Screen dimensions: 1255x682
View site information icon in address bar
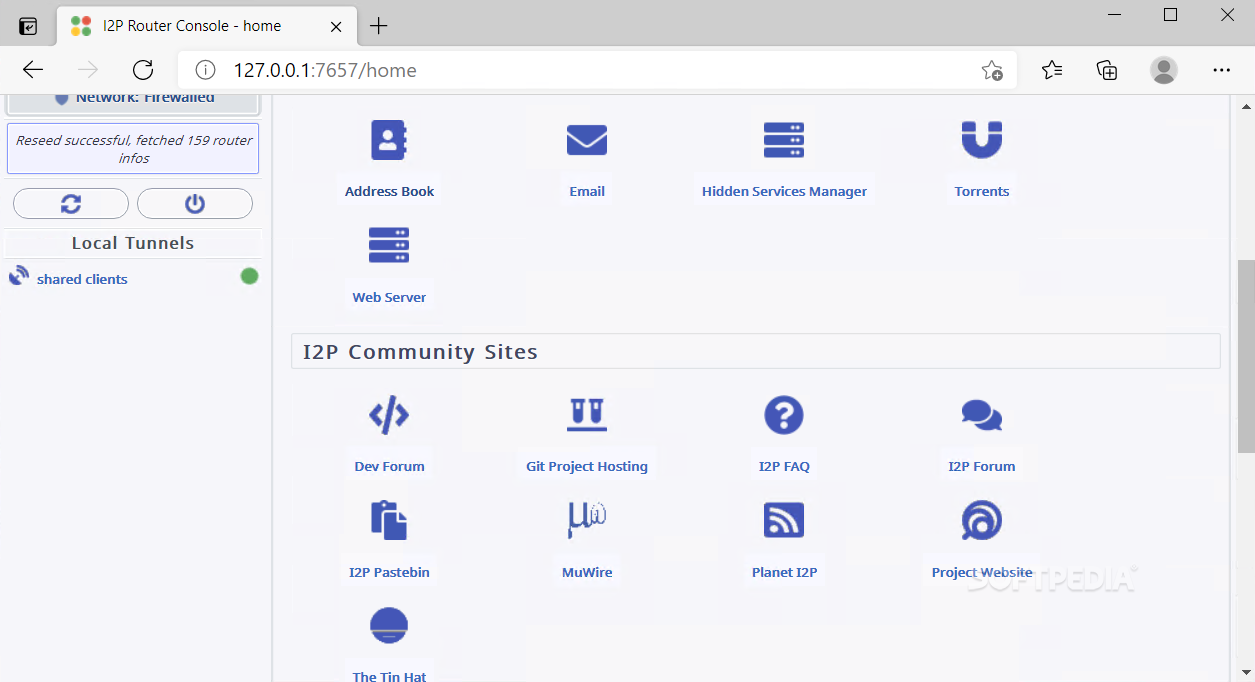(x=205, y=70)
